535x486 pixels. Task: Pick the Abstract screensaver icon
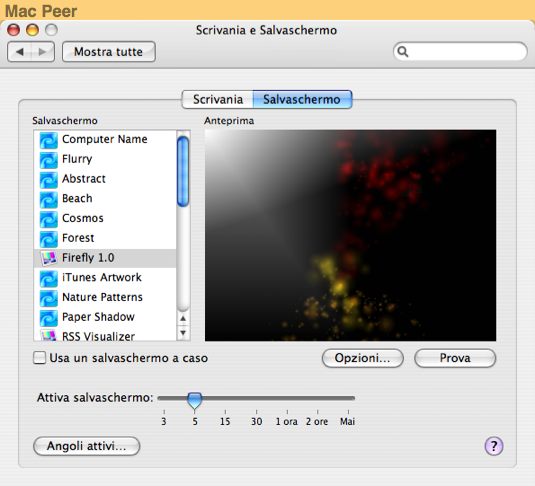point(48,180)
